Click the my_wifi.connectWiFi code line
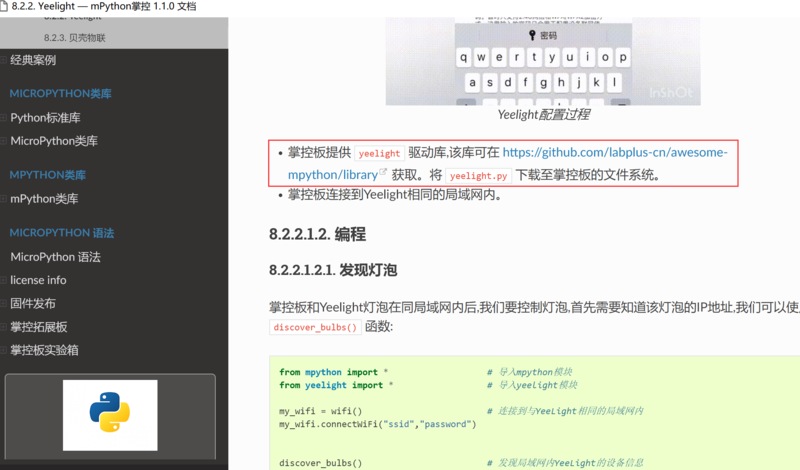The image size is (800, 470). click(378, 424)
